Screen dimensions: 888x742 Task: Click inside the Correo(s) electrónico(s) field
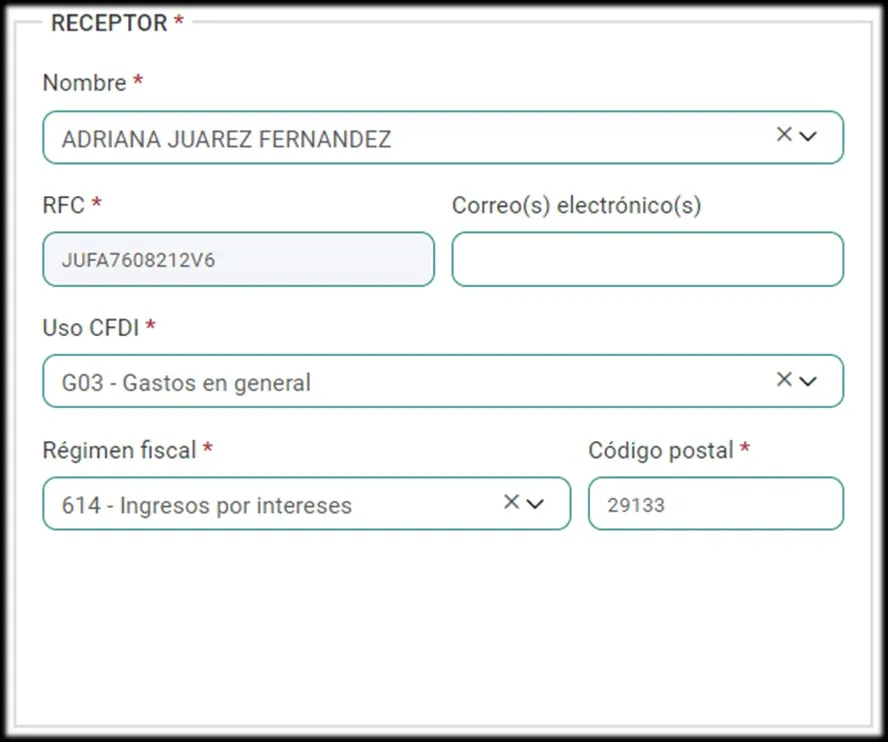(647, 258)
